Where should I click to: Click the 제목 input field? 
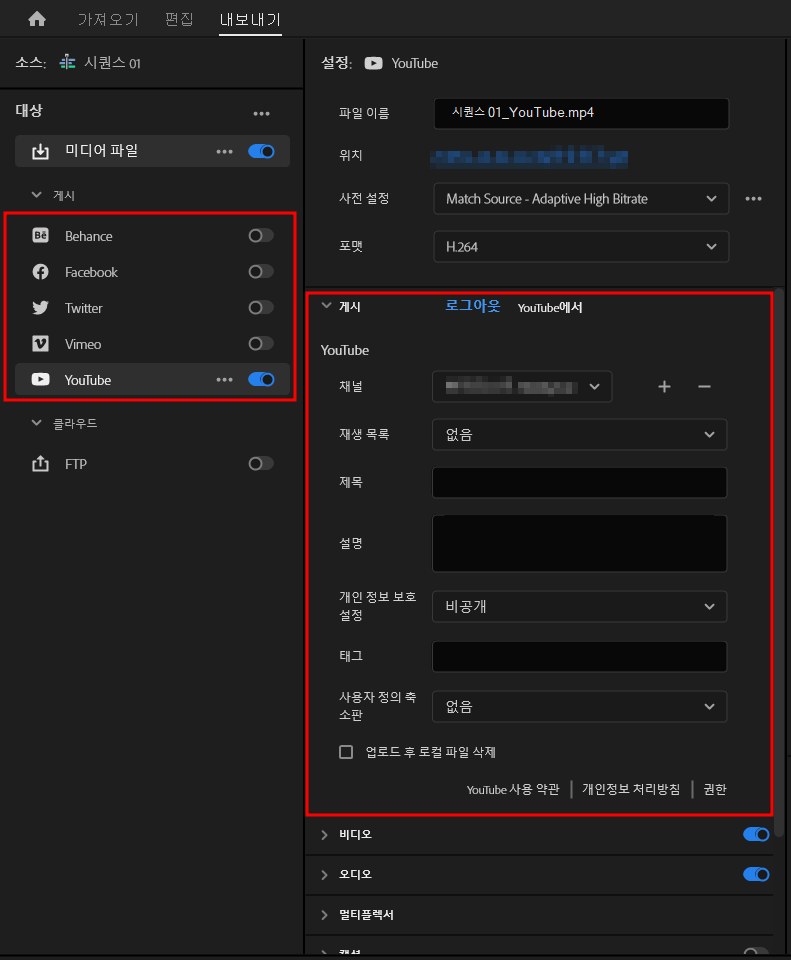coord(580,482)
